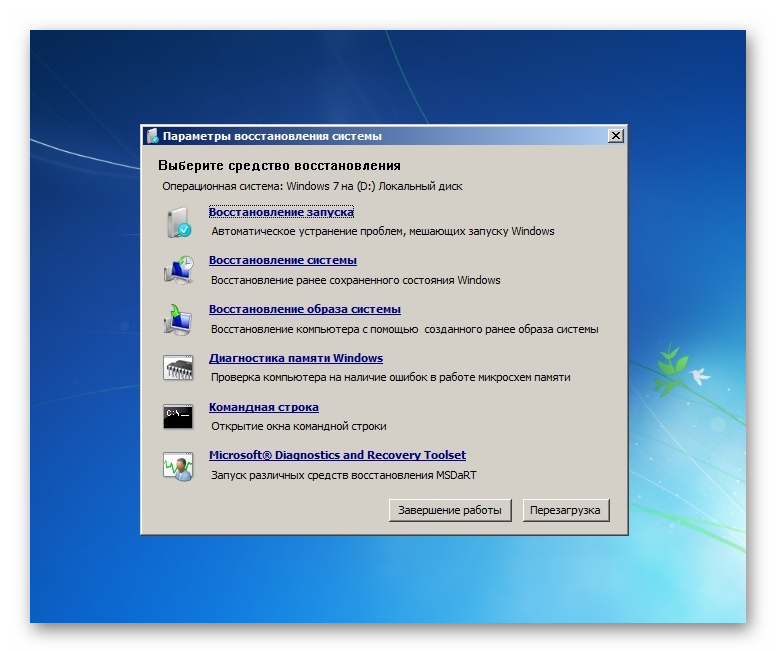Click the Startup Repair drive icon
The image size is (776, 653).
point(179,222)
